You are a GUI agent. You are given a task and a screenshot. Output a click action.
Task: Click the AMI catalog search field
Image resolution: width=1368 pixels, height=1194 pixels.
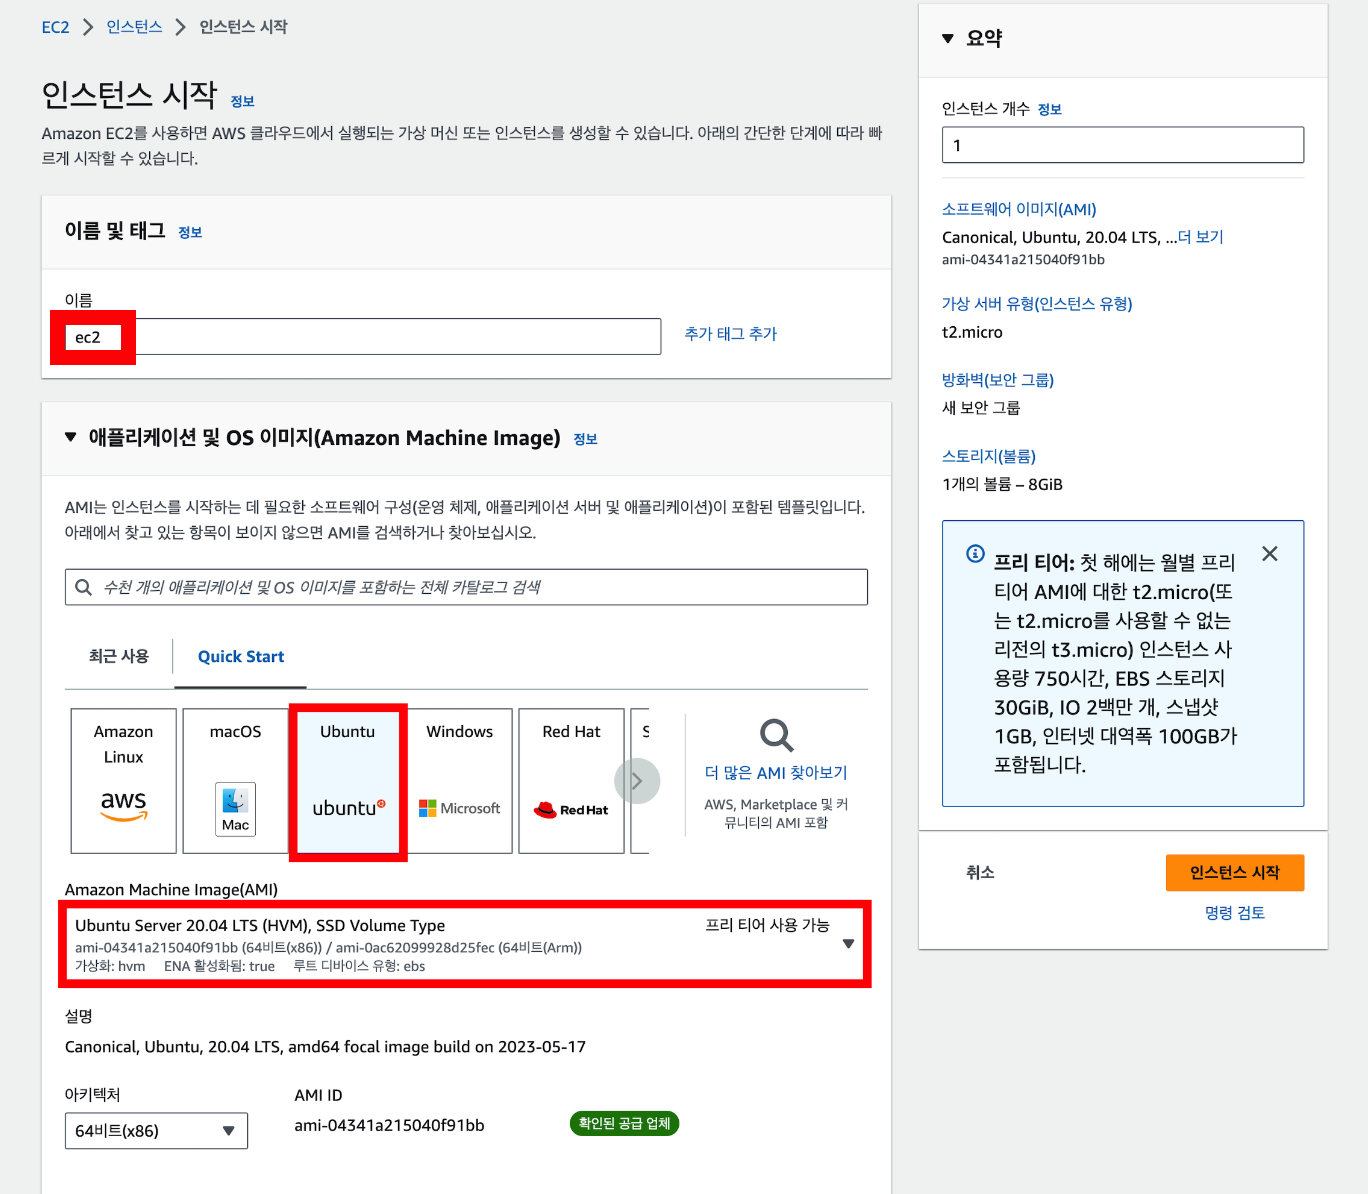coord(466,587)
